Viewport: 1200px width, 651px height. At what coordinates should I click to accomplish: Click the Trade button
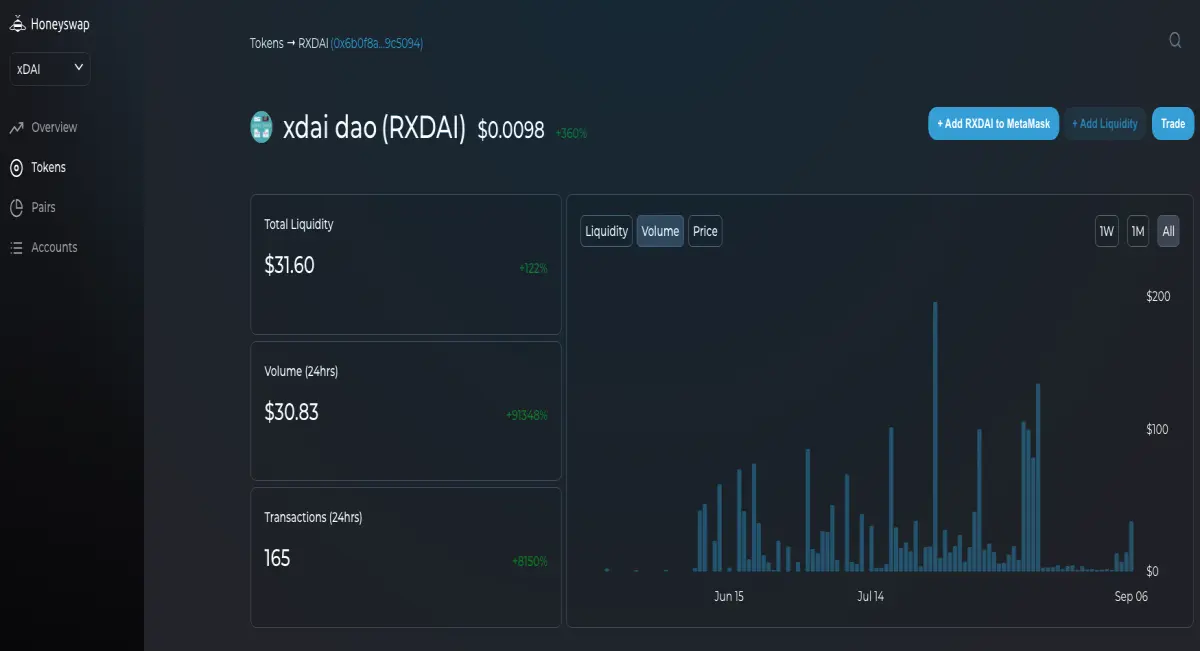[1173, 124]
